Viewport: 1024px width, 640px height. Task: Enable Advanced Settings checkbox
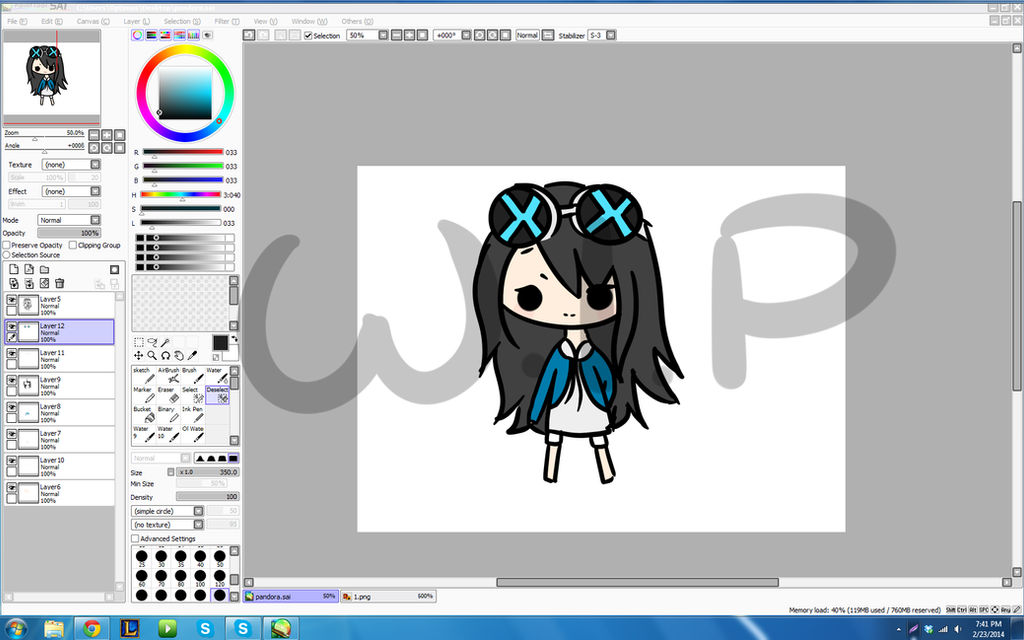click(x=135, y=539)
